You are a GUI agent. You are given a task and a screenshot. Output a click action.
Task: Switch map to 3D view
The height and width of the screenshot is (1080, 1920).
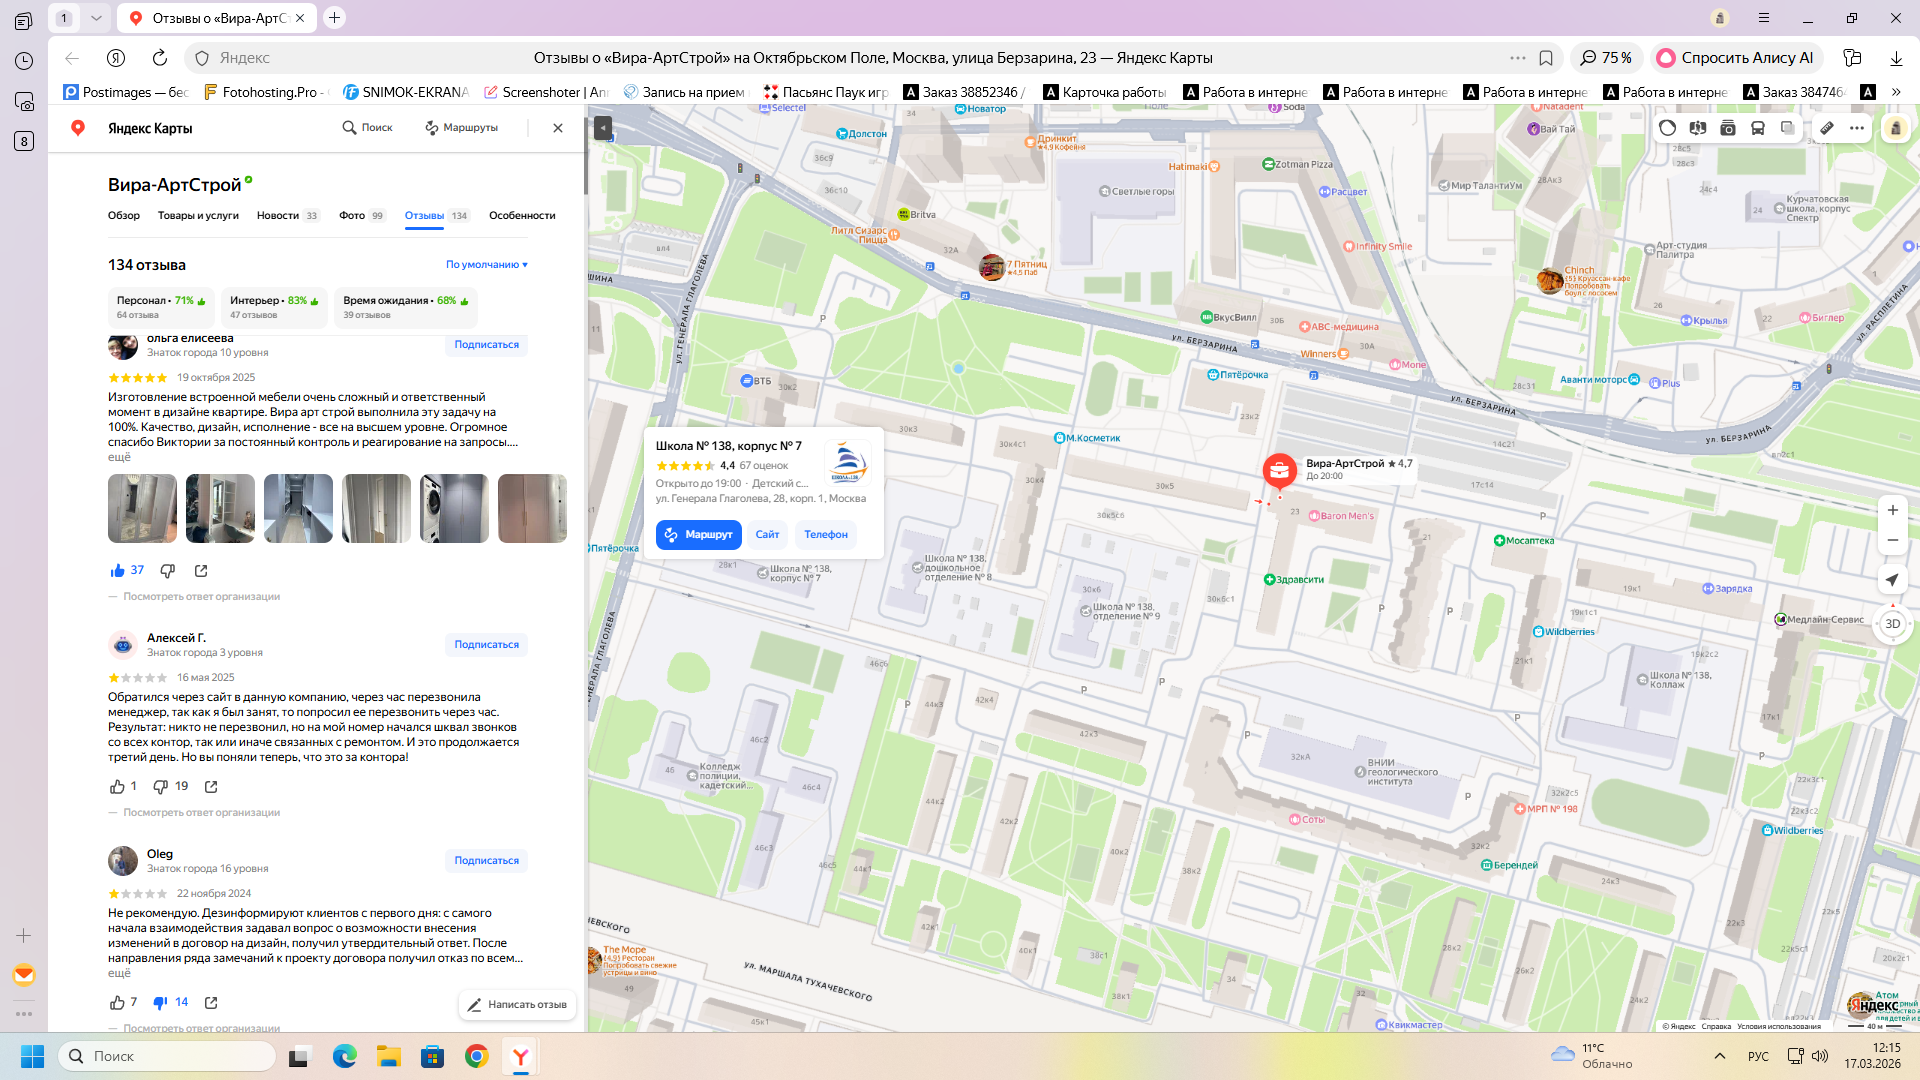[1892, 624]
